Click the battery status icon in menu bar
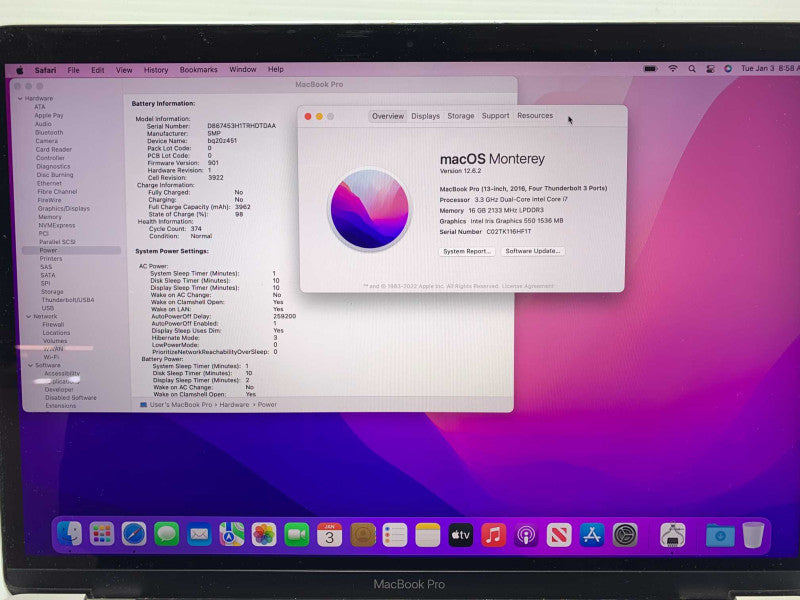 pyautogui.click(x=651, y=68)
